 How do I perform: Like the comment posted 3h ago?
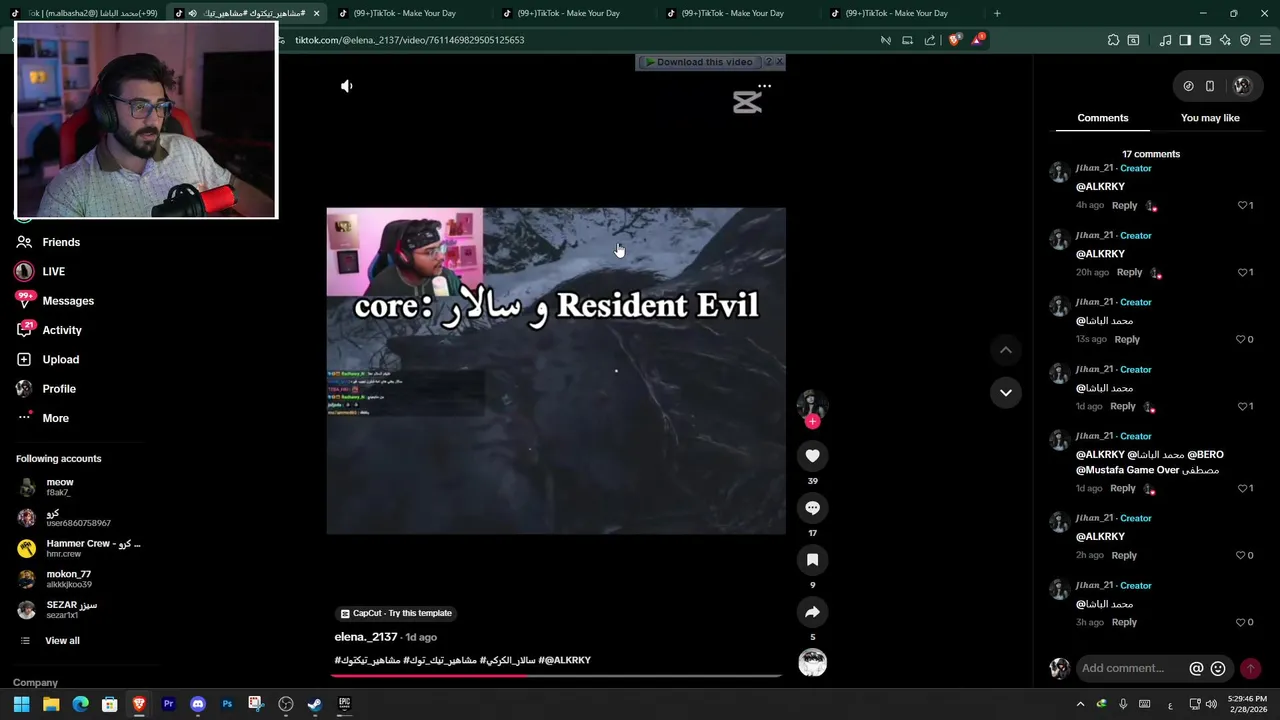click(x=1241, y=622)
